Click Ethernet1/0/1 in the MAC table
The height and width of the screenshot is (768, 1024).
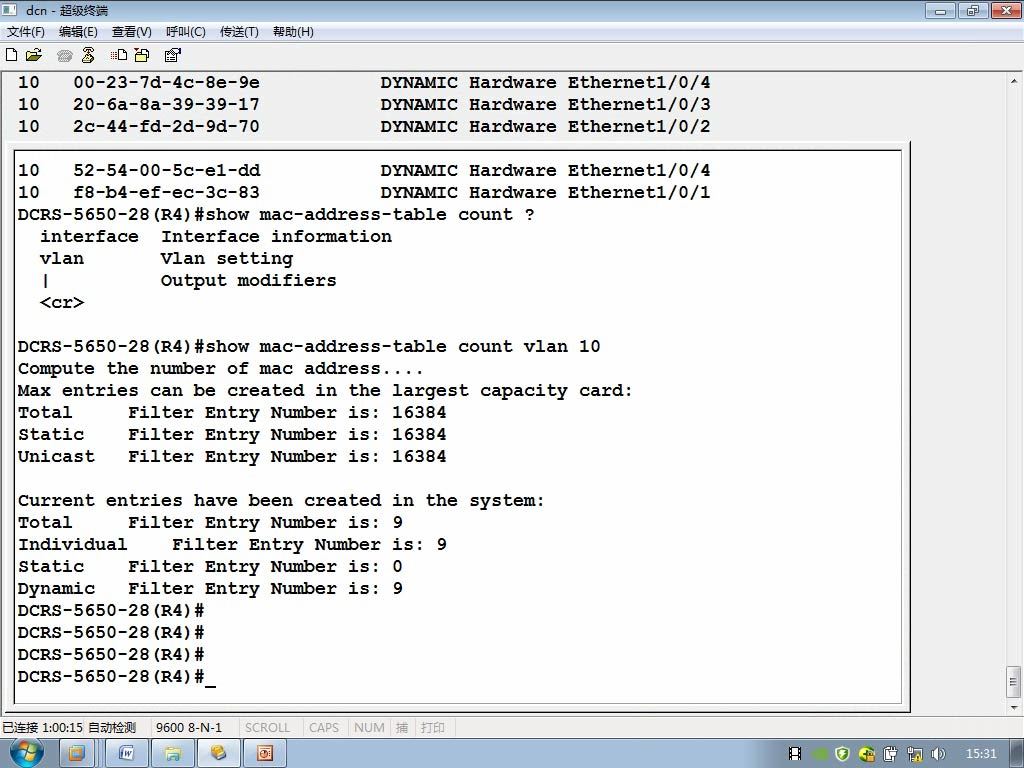point(639,193)
